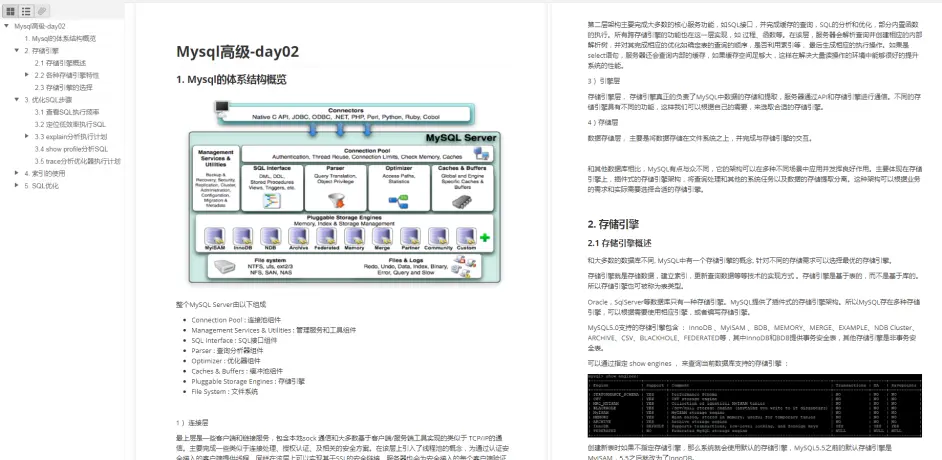Click the SQL Interface icon in diagram

point(272,200)
